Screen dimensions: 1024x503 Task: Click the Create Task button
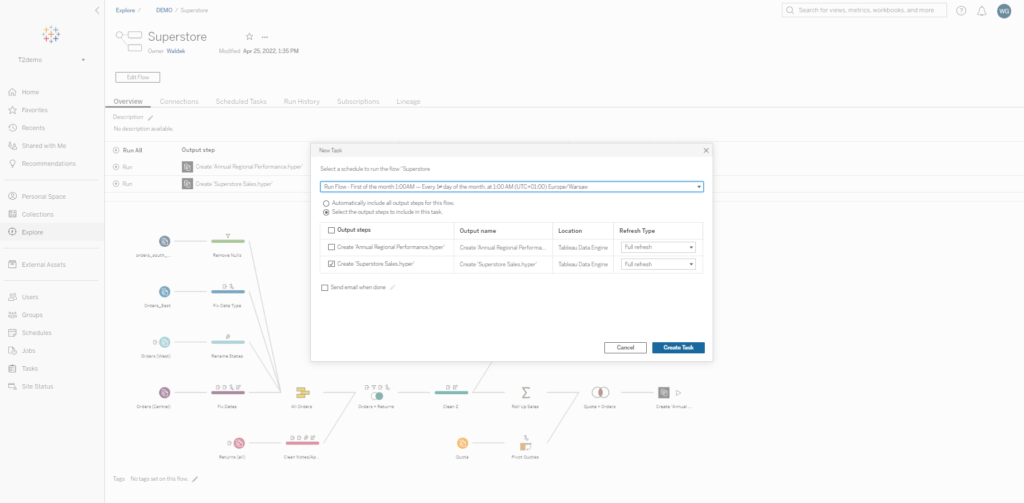678,347
